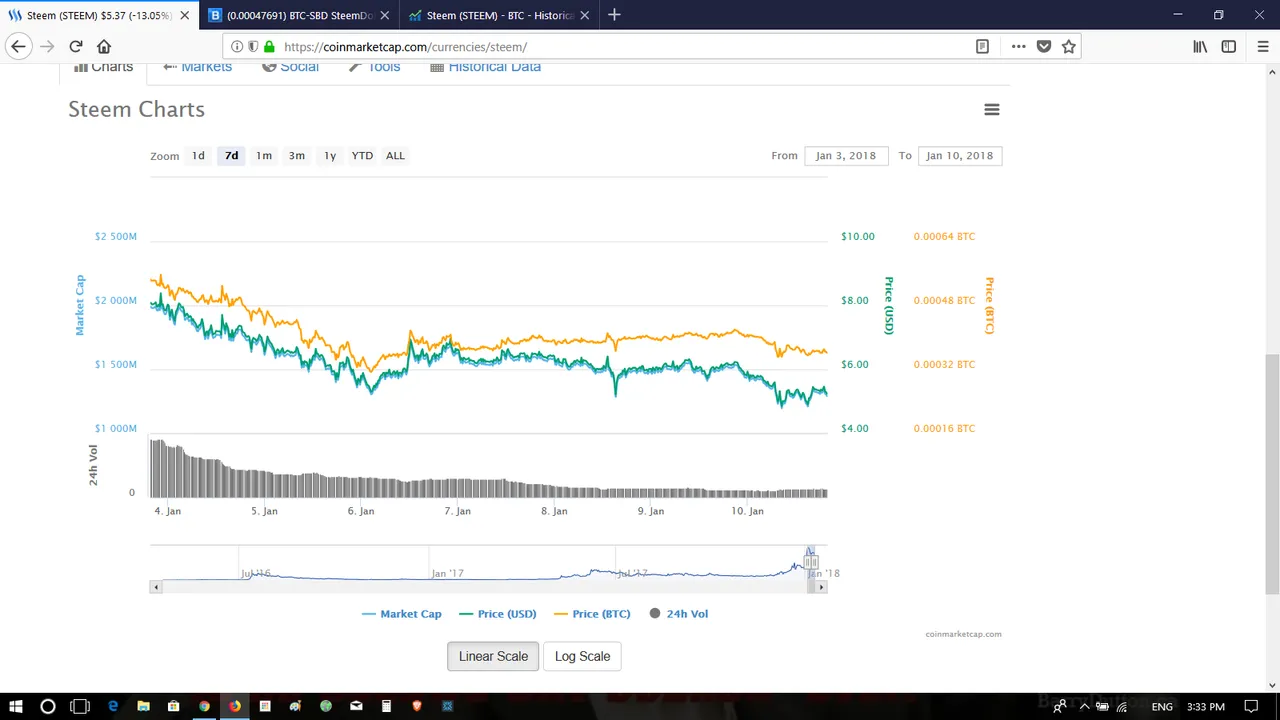The image size is (1280, 720).
Task: Open Chrome from taskbar
Action: click(x=204, y=706)
